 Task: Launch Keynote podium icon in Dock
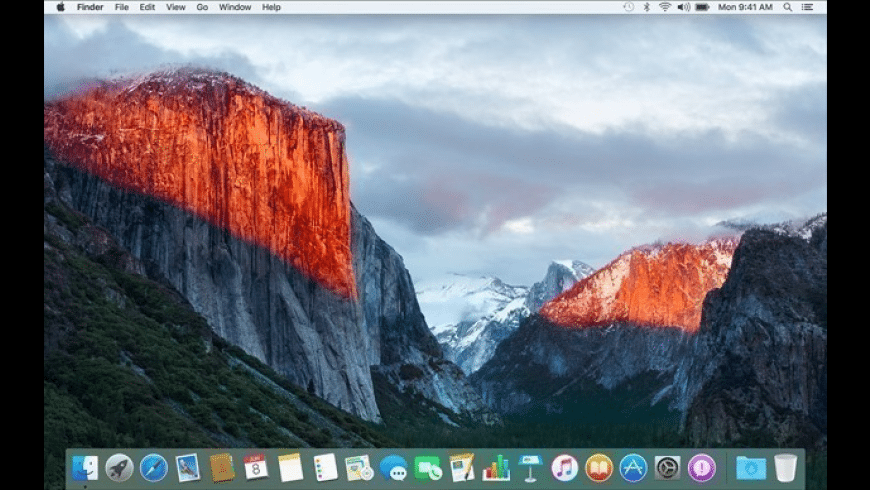pos(530,468)
